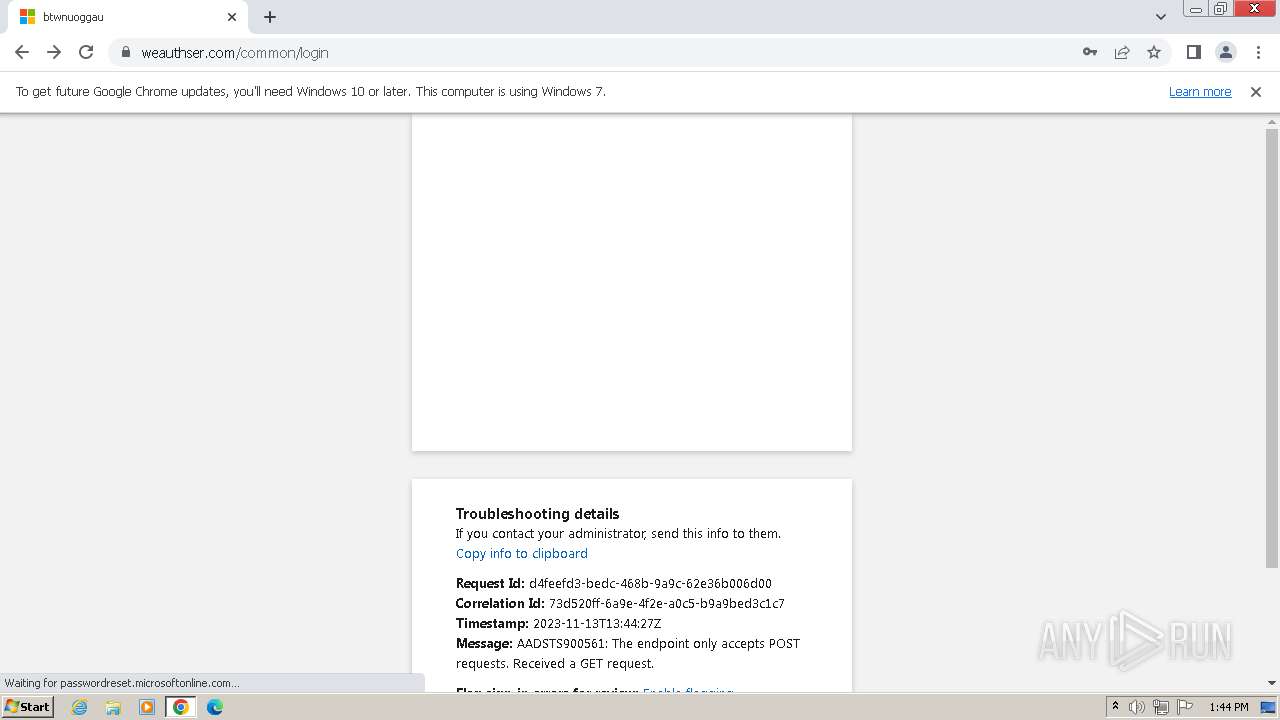The image size is (1280, 720).
Task: Dismiss the Chrome update notification bar
Action: pos(1256,92)
